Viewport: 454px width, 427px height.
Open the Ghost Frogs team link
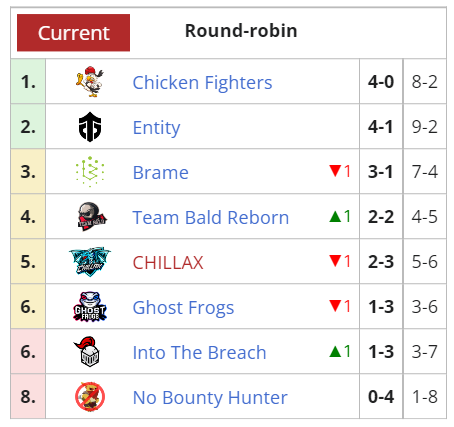(183, 308)
